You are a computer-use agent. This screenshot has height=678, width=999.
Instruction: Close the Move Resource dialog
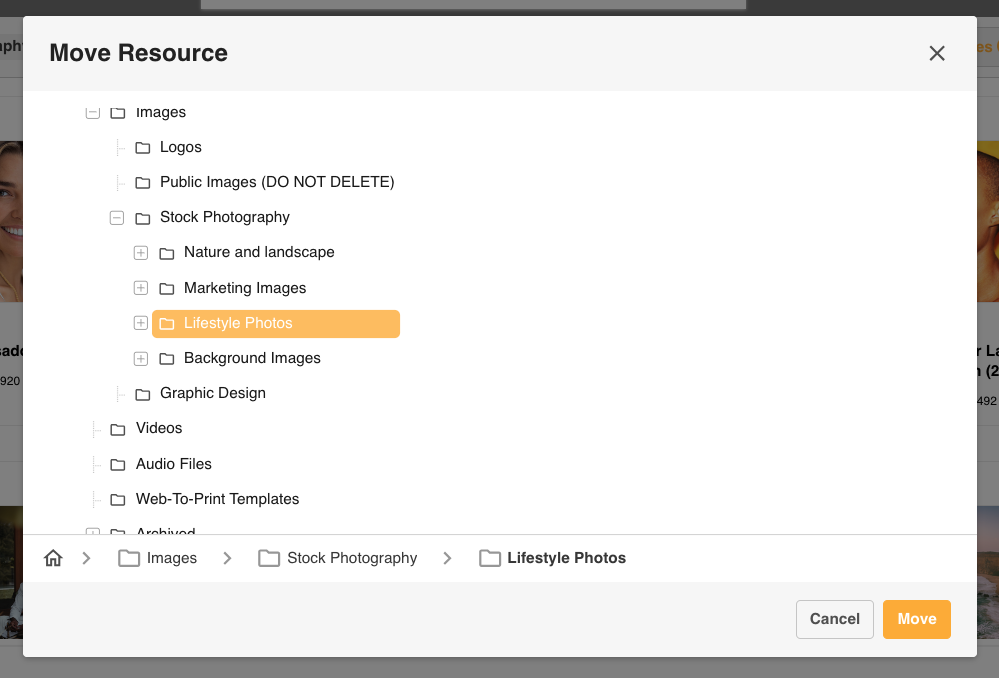[x=937, y=53]
